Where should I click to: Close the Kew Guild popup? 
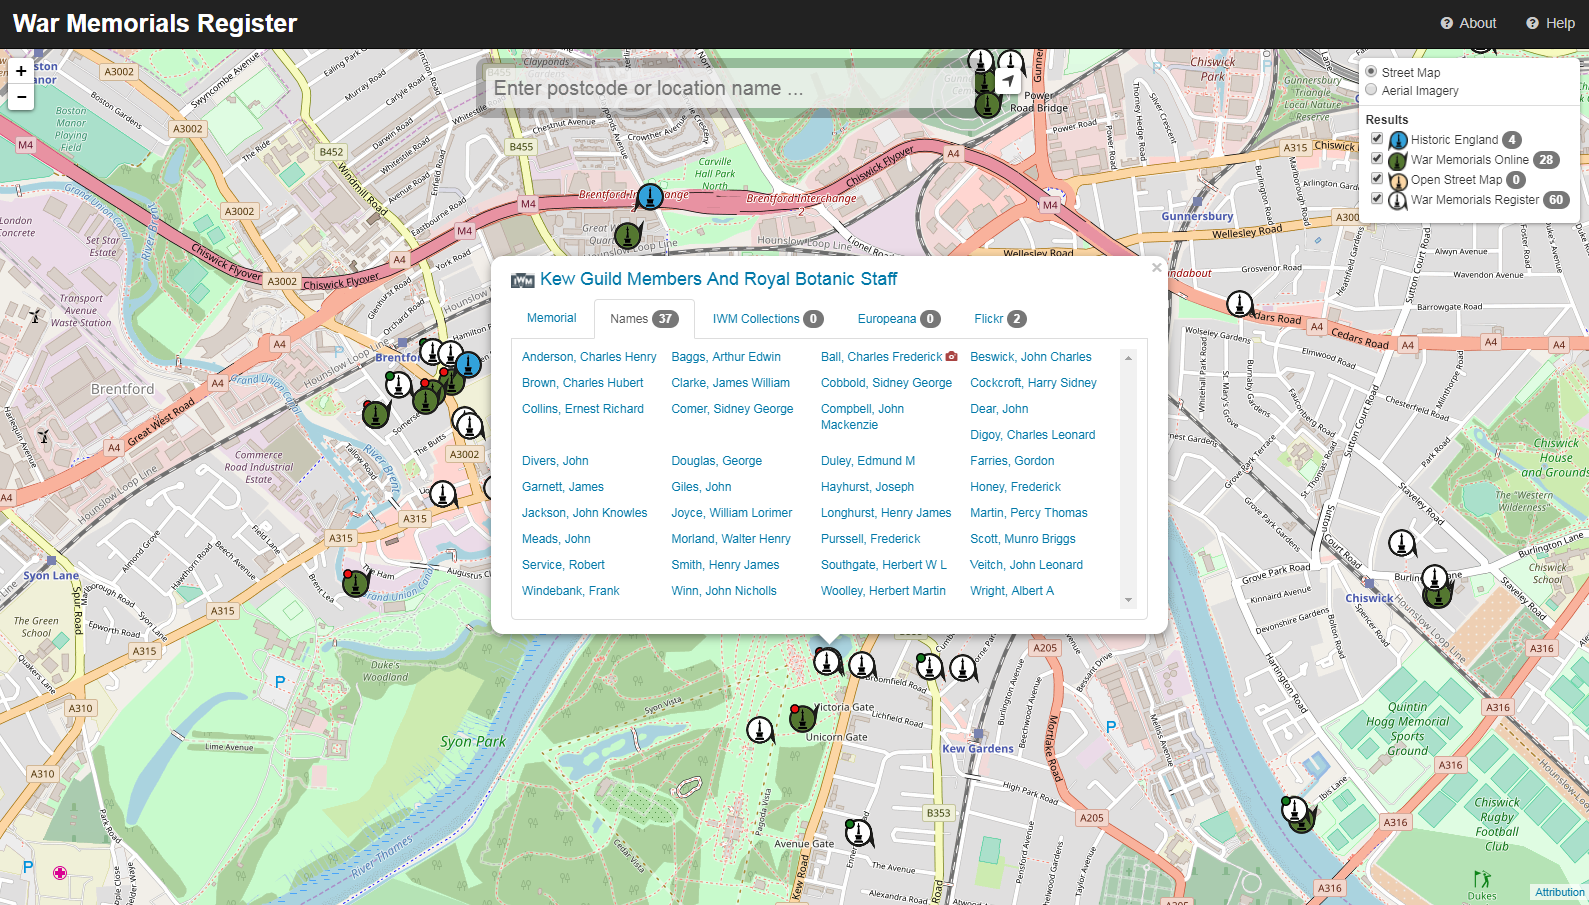coord(1156,268)
